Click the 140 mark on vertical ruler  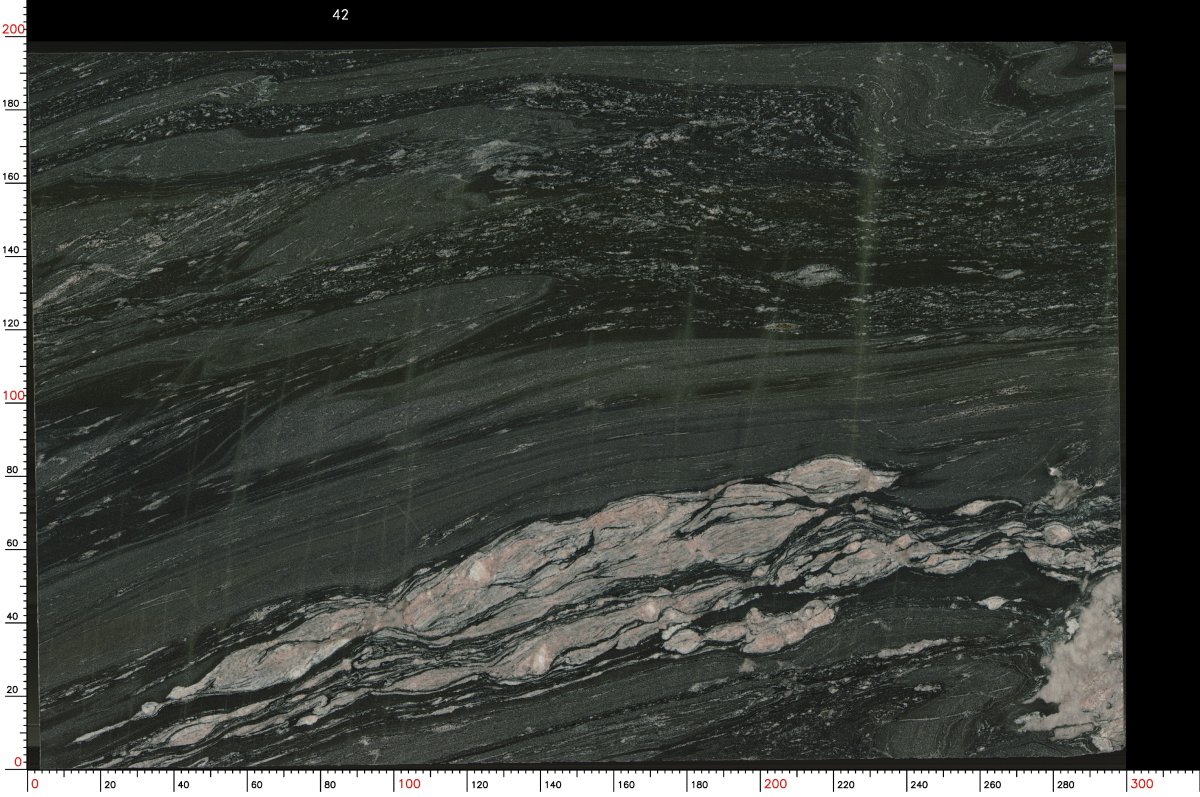point(14,250)
